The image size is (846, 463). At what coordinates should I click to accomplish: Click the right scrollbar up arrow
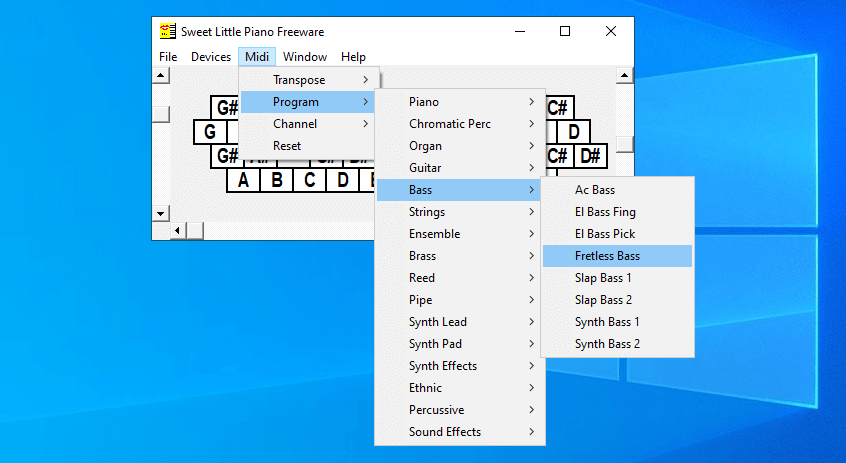[625, 75]
